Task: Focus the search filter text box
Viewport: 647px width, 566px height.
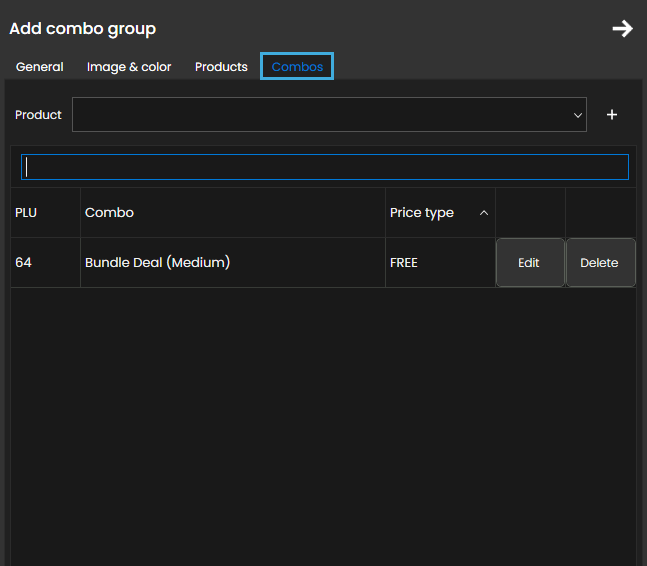Action: [325, 167]
